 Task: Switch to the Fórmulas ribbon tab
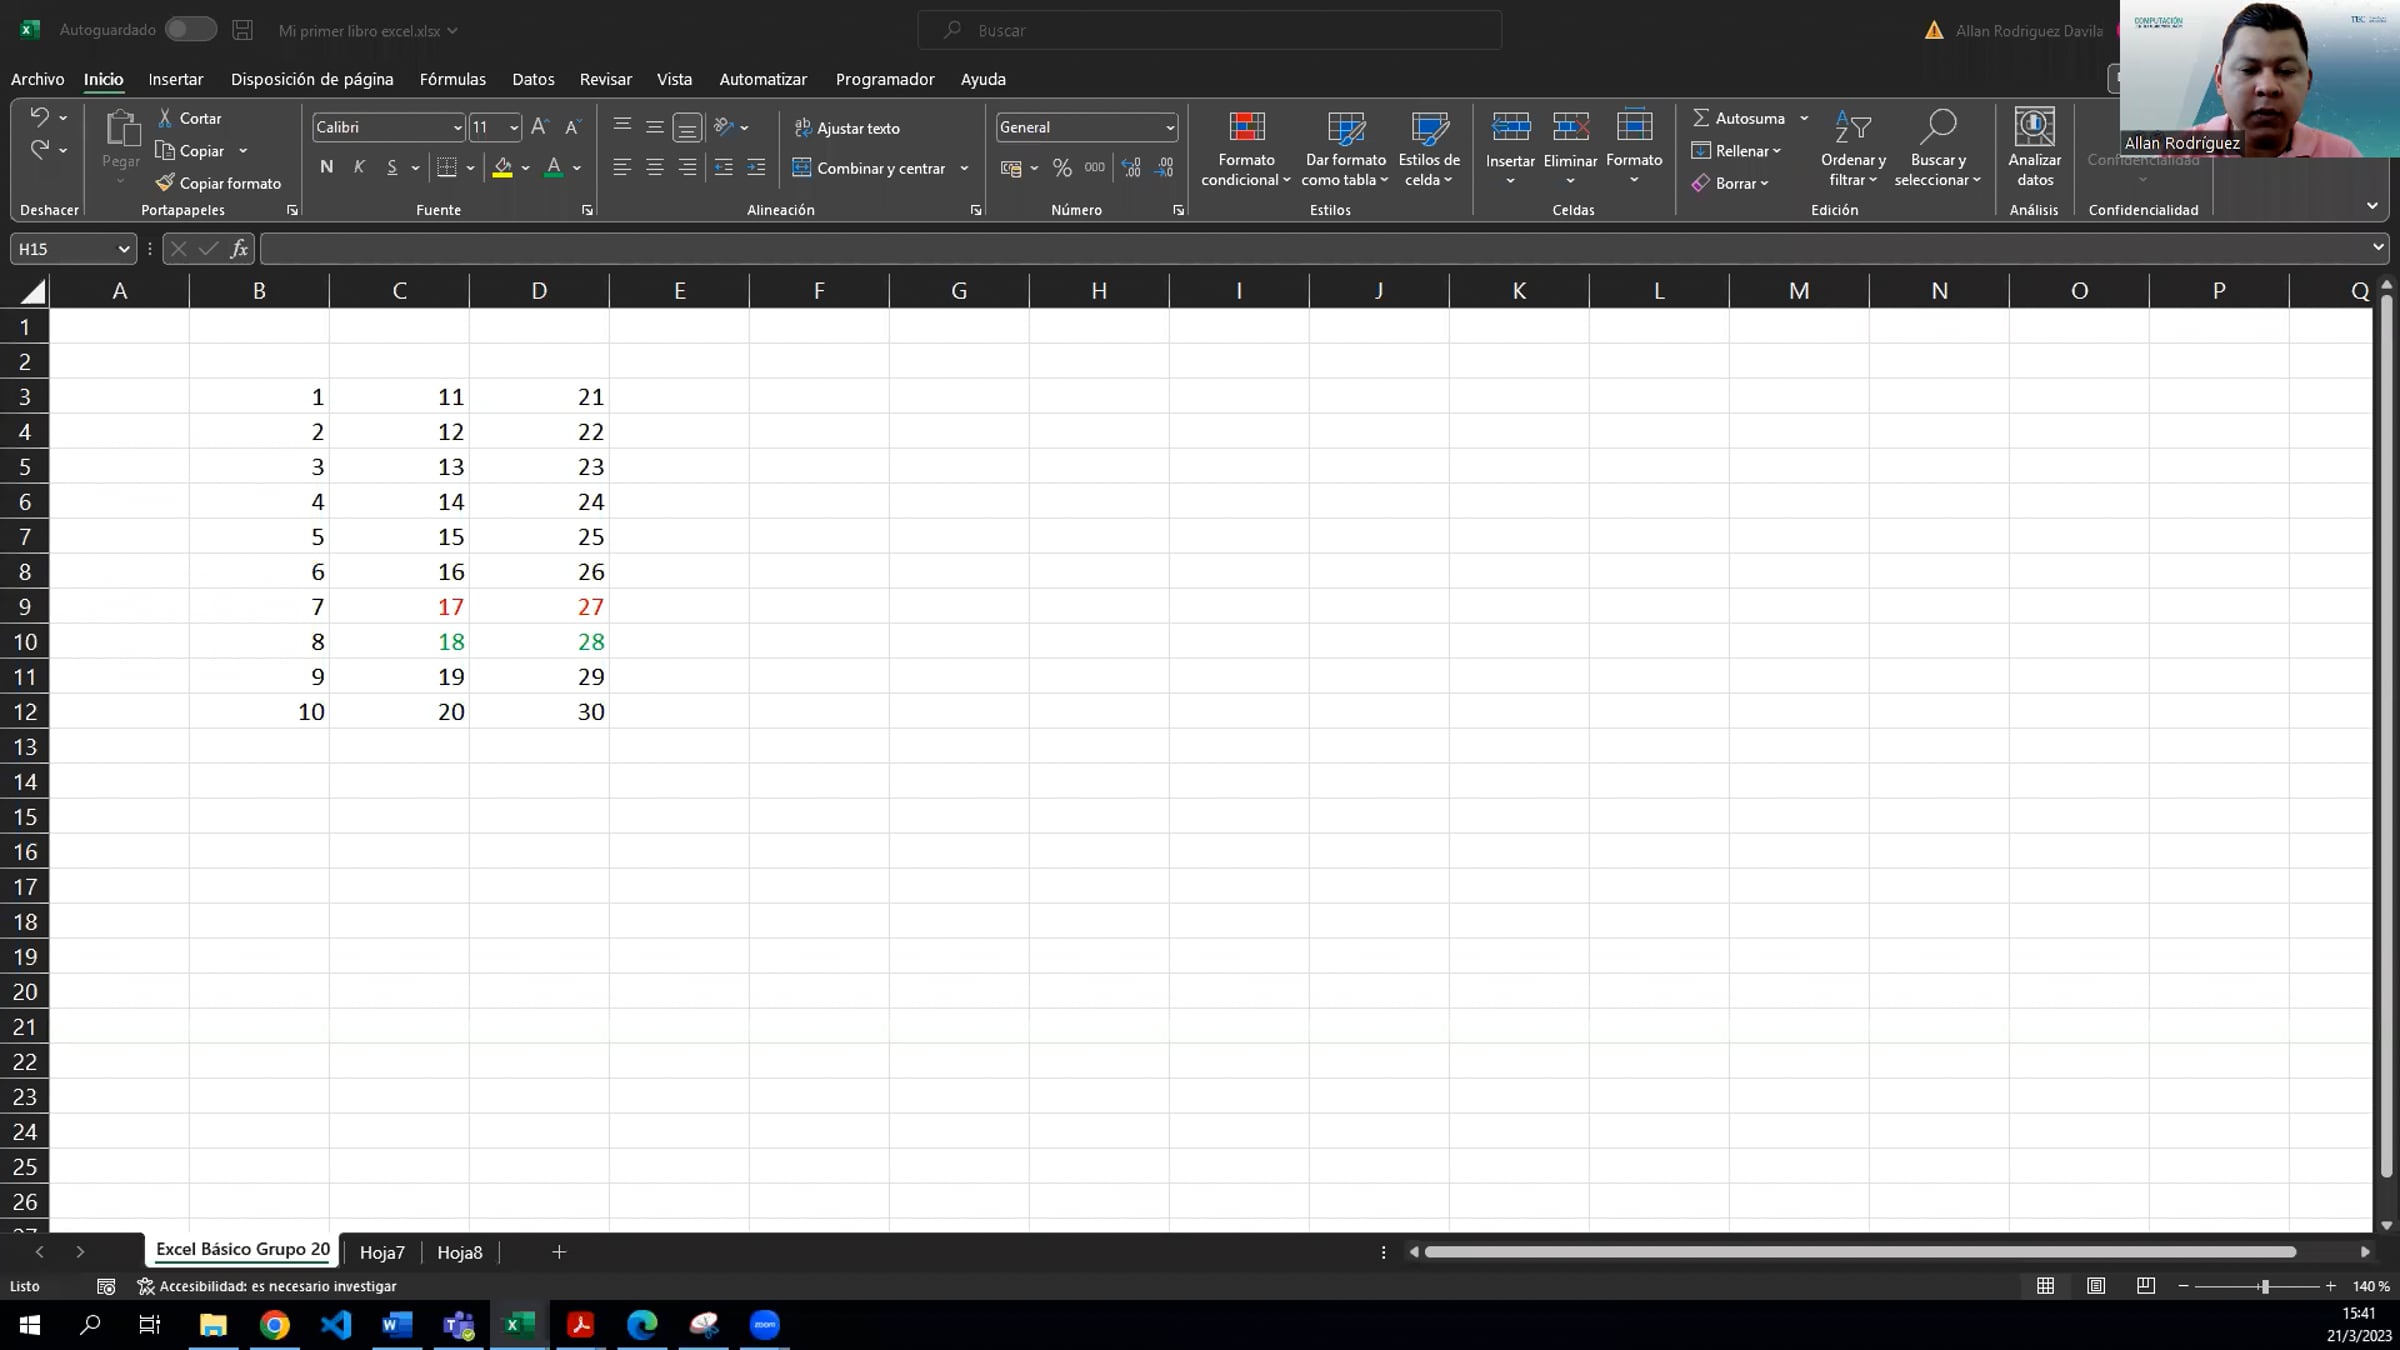(452, 79)
